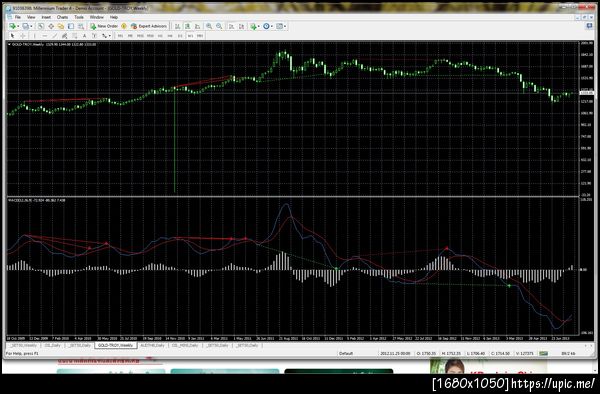Switch timeframe to W1
Image resolution: width=600 pixels, height=394 pixels.
190,36
